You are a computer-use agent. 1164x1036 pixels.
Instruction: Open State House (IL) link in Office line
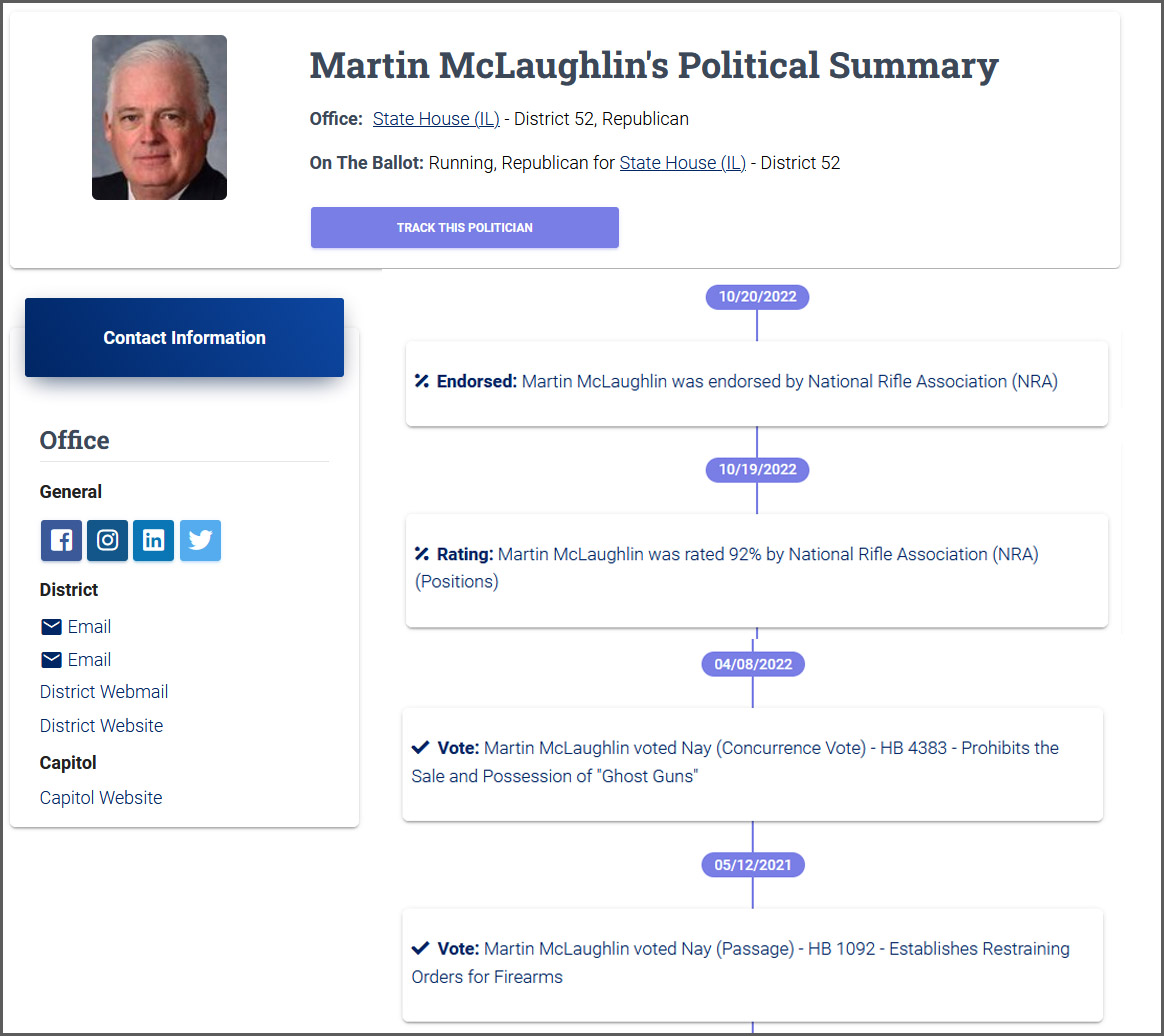click(x=436, y=119)
